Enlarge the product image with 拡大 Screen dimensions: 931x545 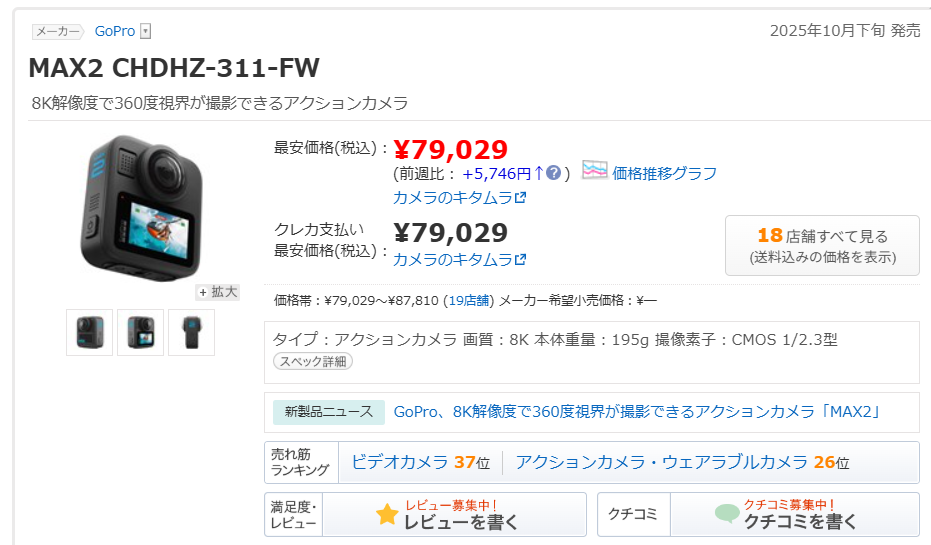(218, 292)
